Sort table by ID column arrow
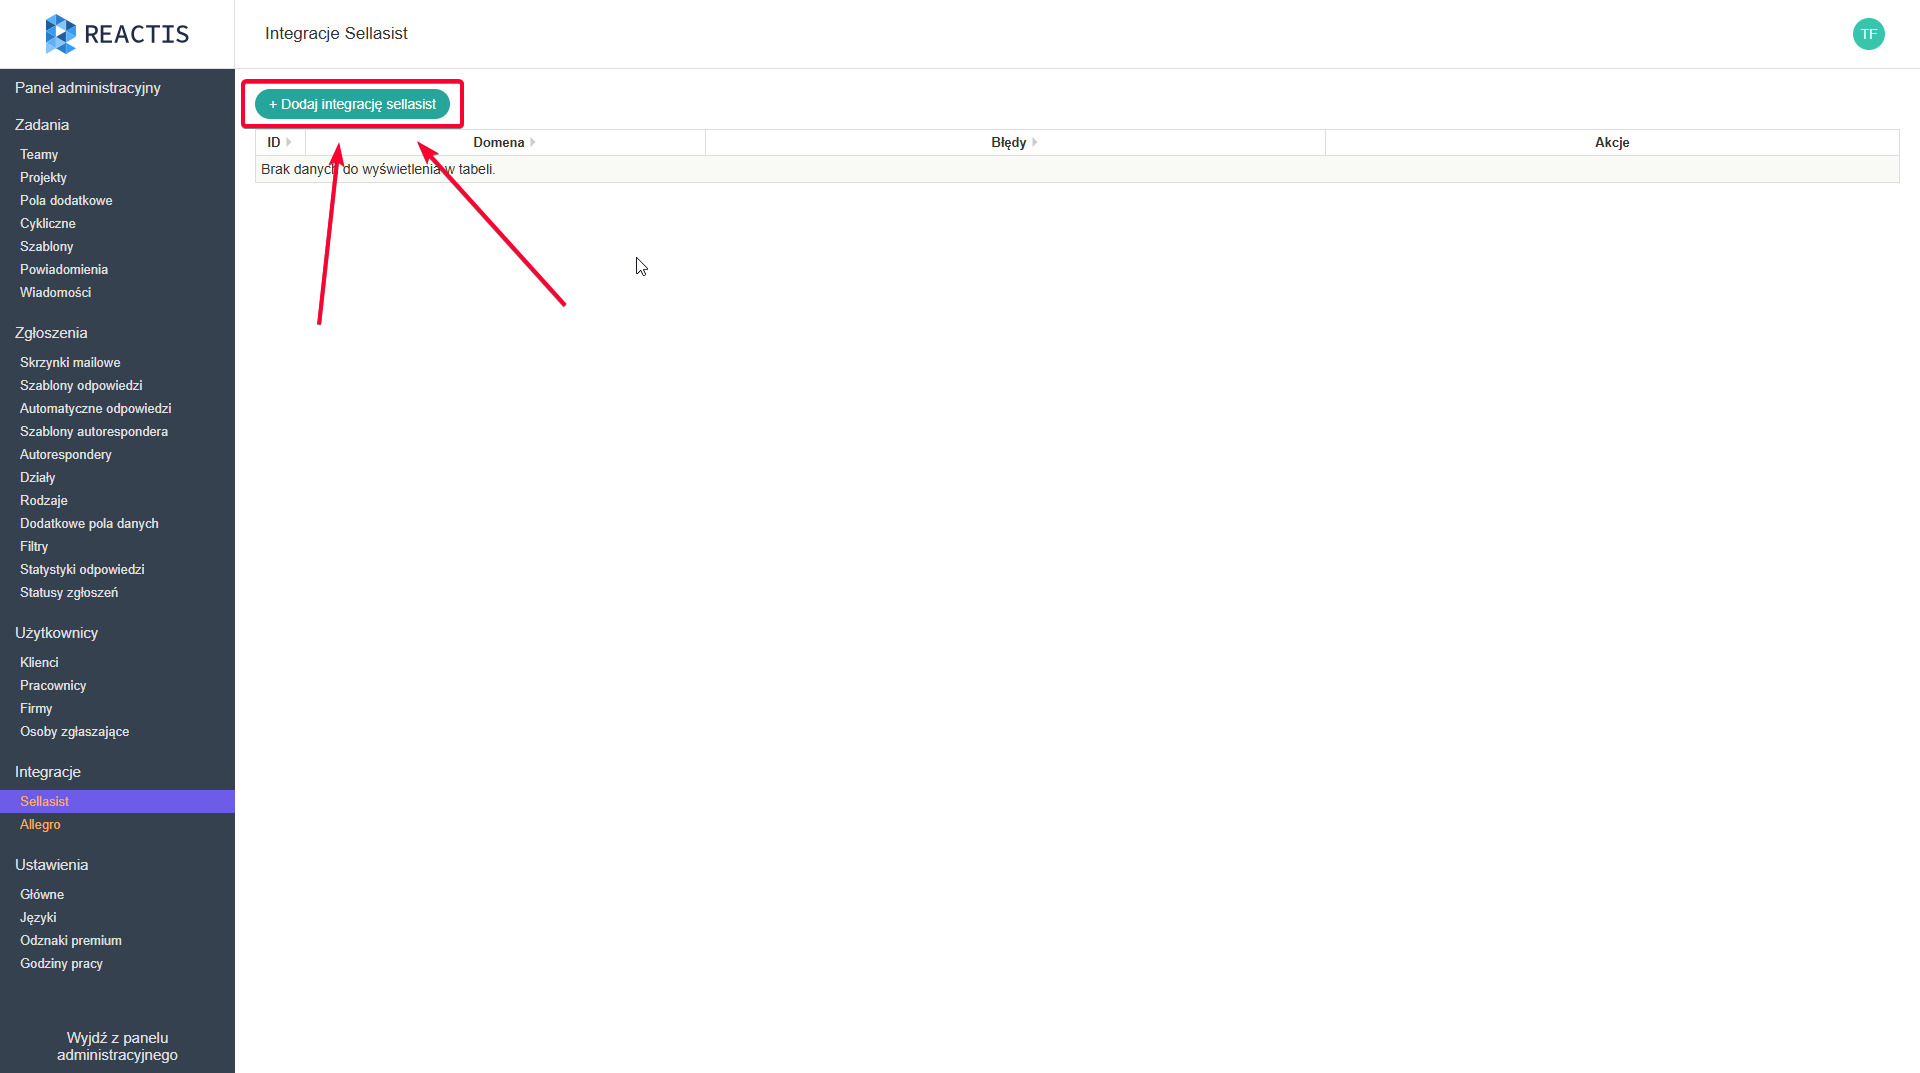 pyautogui.click(x=289, y=142)
